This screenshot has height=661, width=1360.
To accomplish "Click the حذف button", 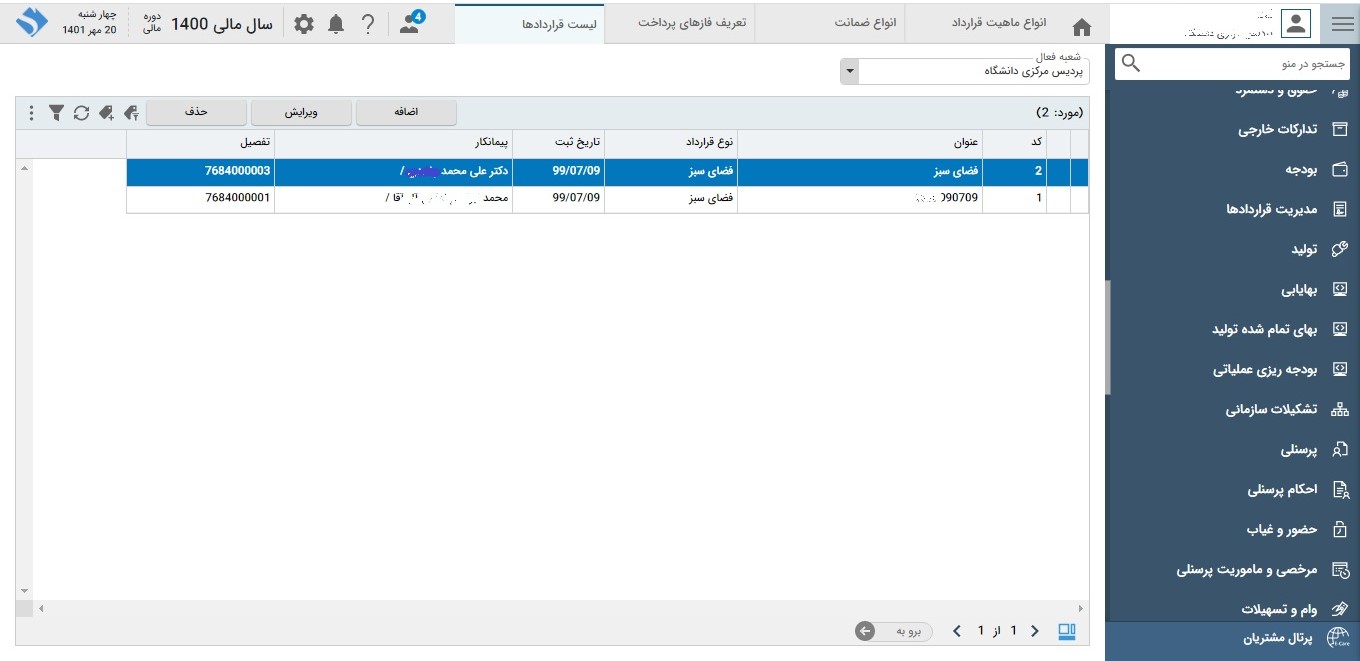I will tap(196, 113).
